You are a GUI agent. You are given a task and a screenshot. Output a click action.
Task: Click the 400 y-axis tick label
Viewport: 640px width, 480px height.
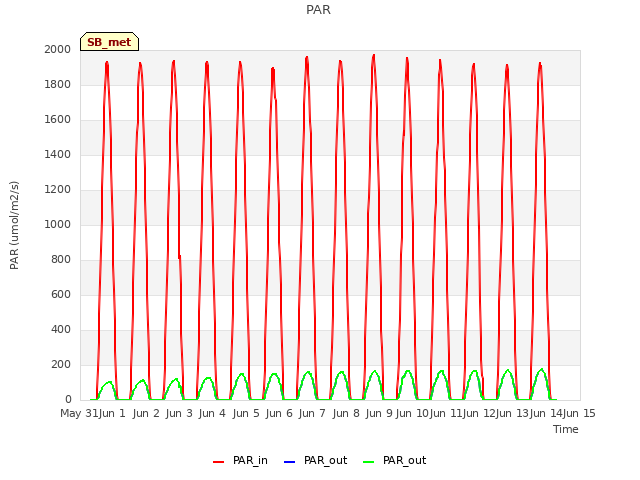61,329
